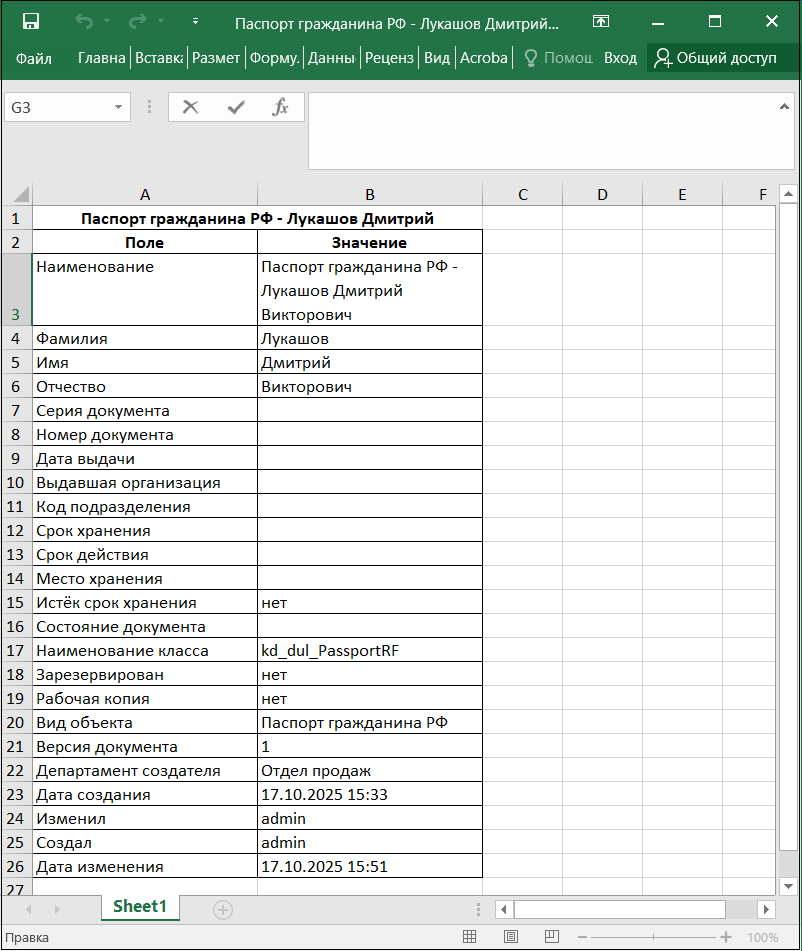802x951 pixels.
Task: Click the Name Box showing G3
Action: coord(58,107)
